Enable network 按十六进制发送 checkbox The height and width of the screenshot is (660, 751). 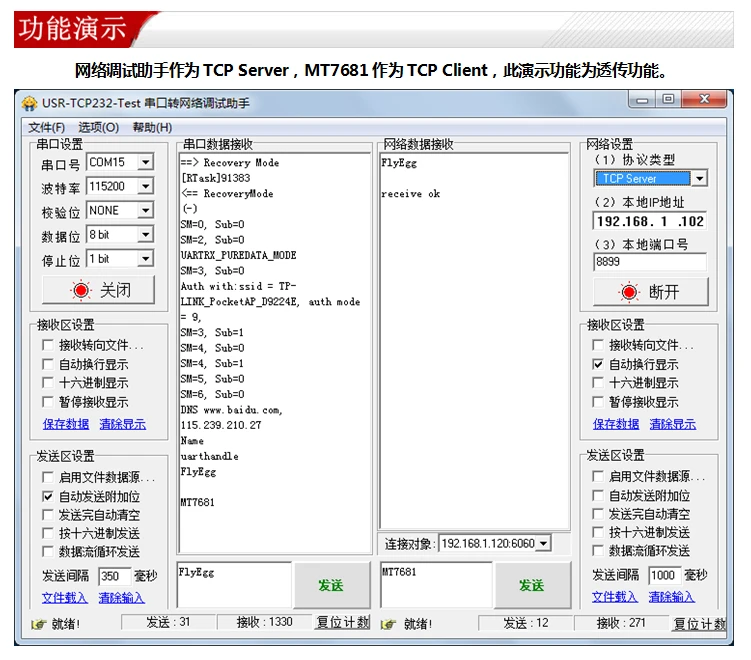click(597, 532)
